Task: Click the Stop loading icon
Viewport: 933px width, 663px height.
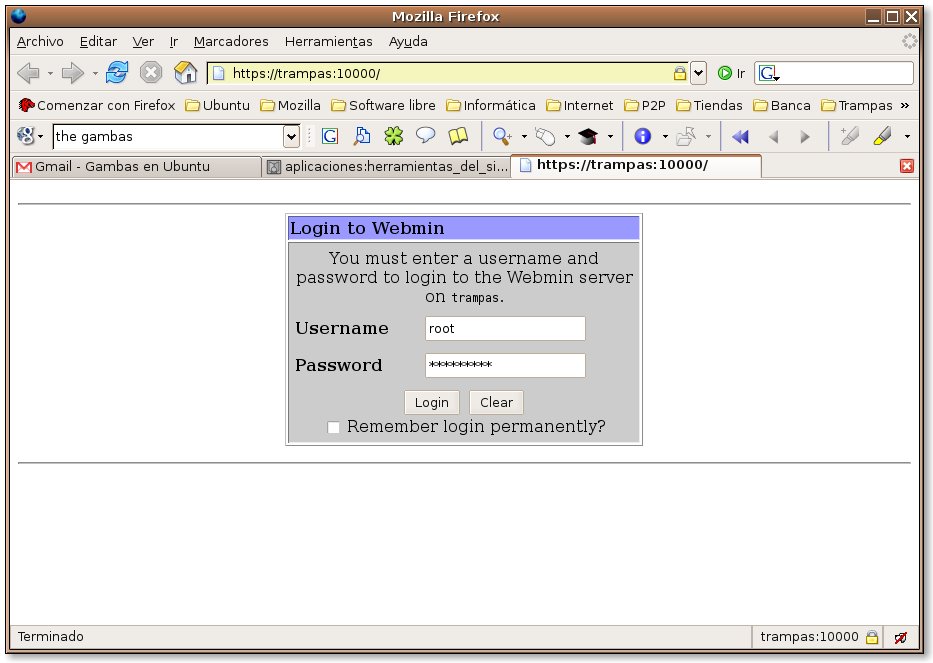Action: click(x=151, y=73)
